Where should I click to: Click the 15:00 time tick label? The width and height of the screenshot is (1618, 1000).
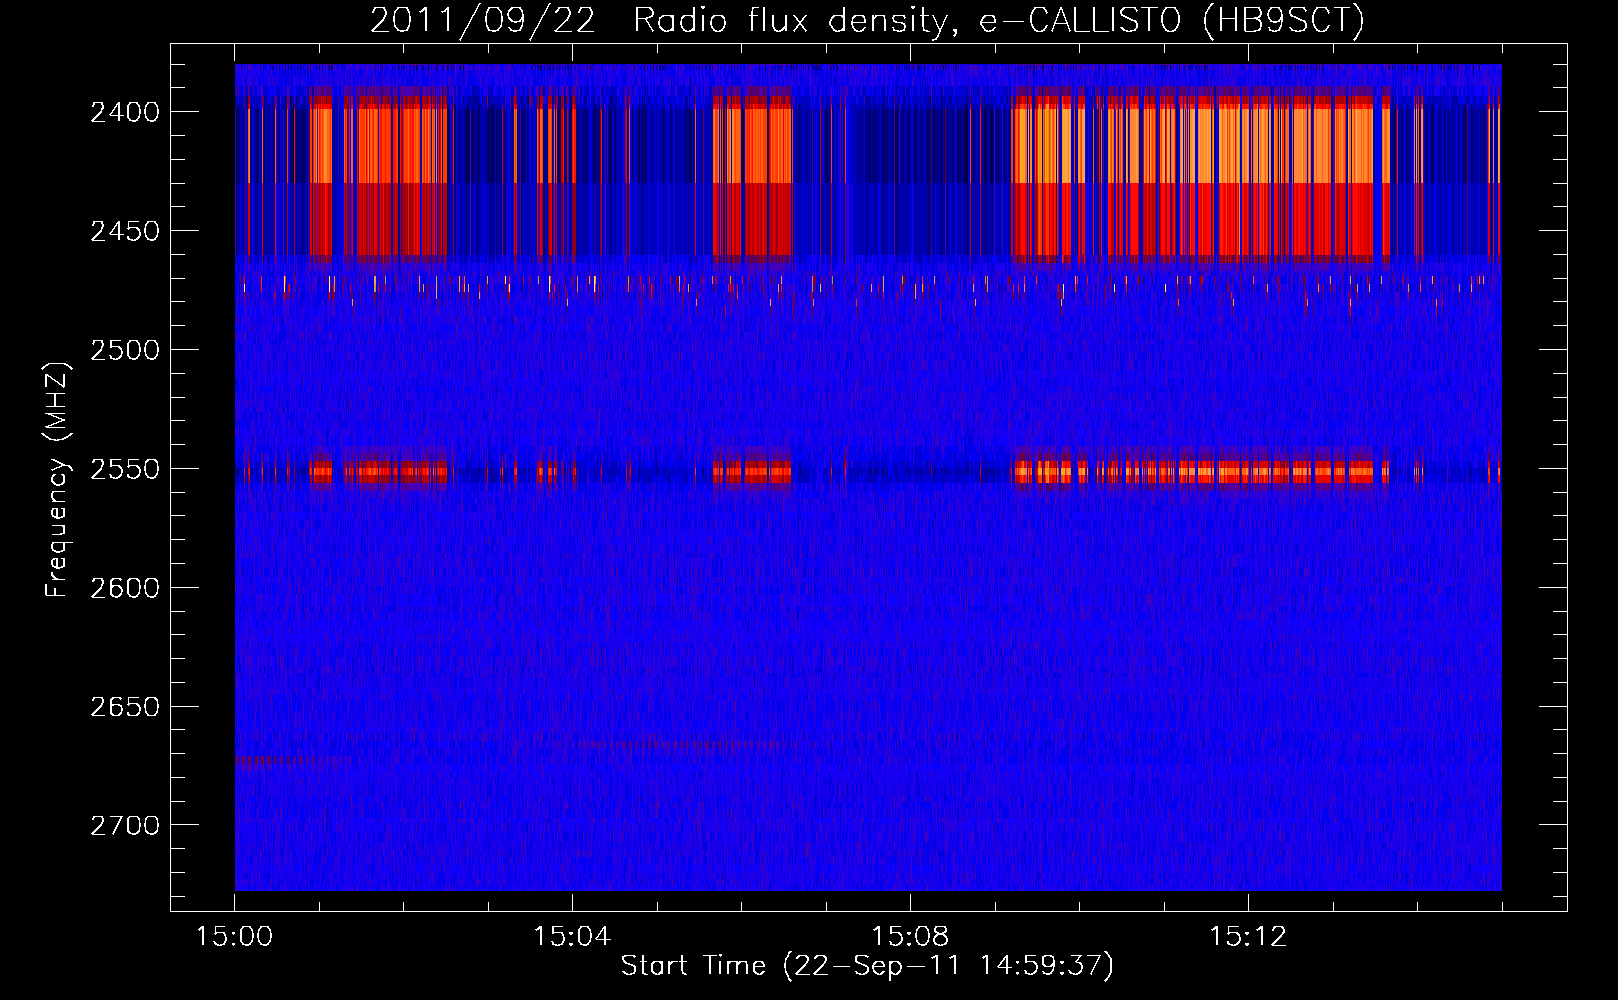pos(235,937)
